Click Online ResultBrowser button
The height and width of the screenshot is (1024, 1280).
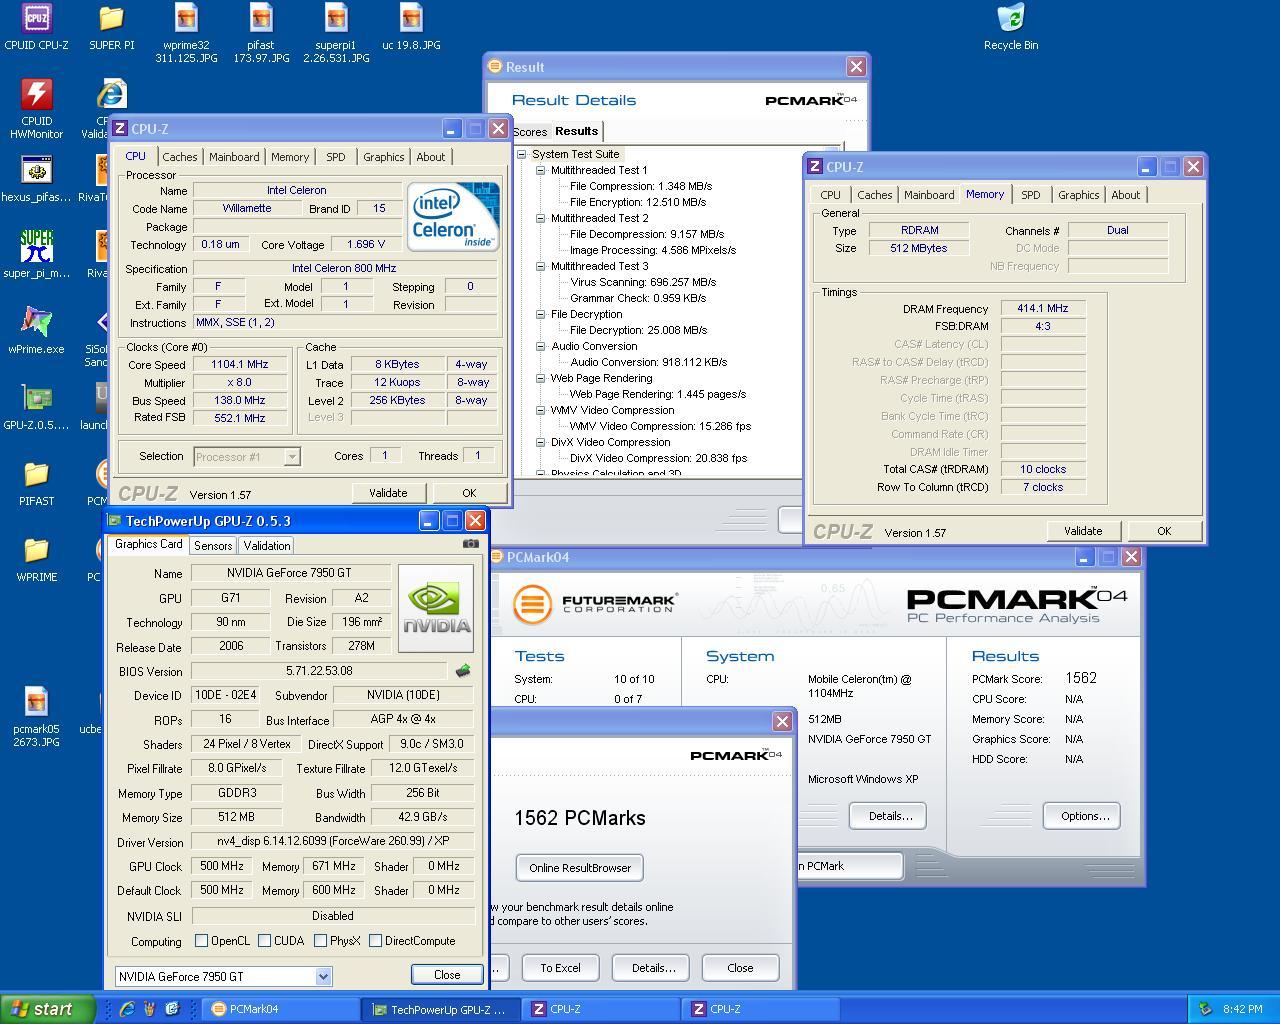(580, 868)
